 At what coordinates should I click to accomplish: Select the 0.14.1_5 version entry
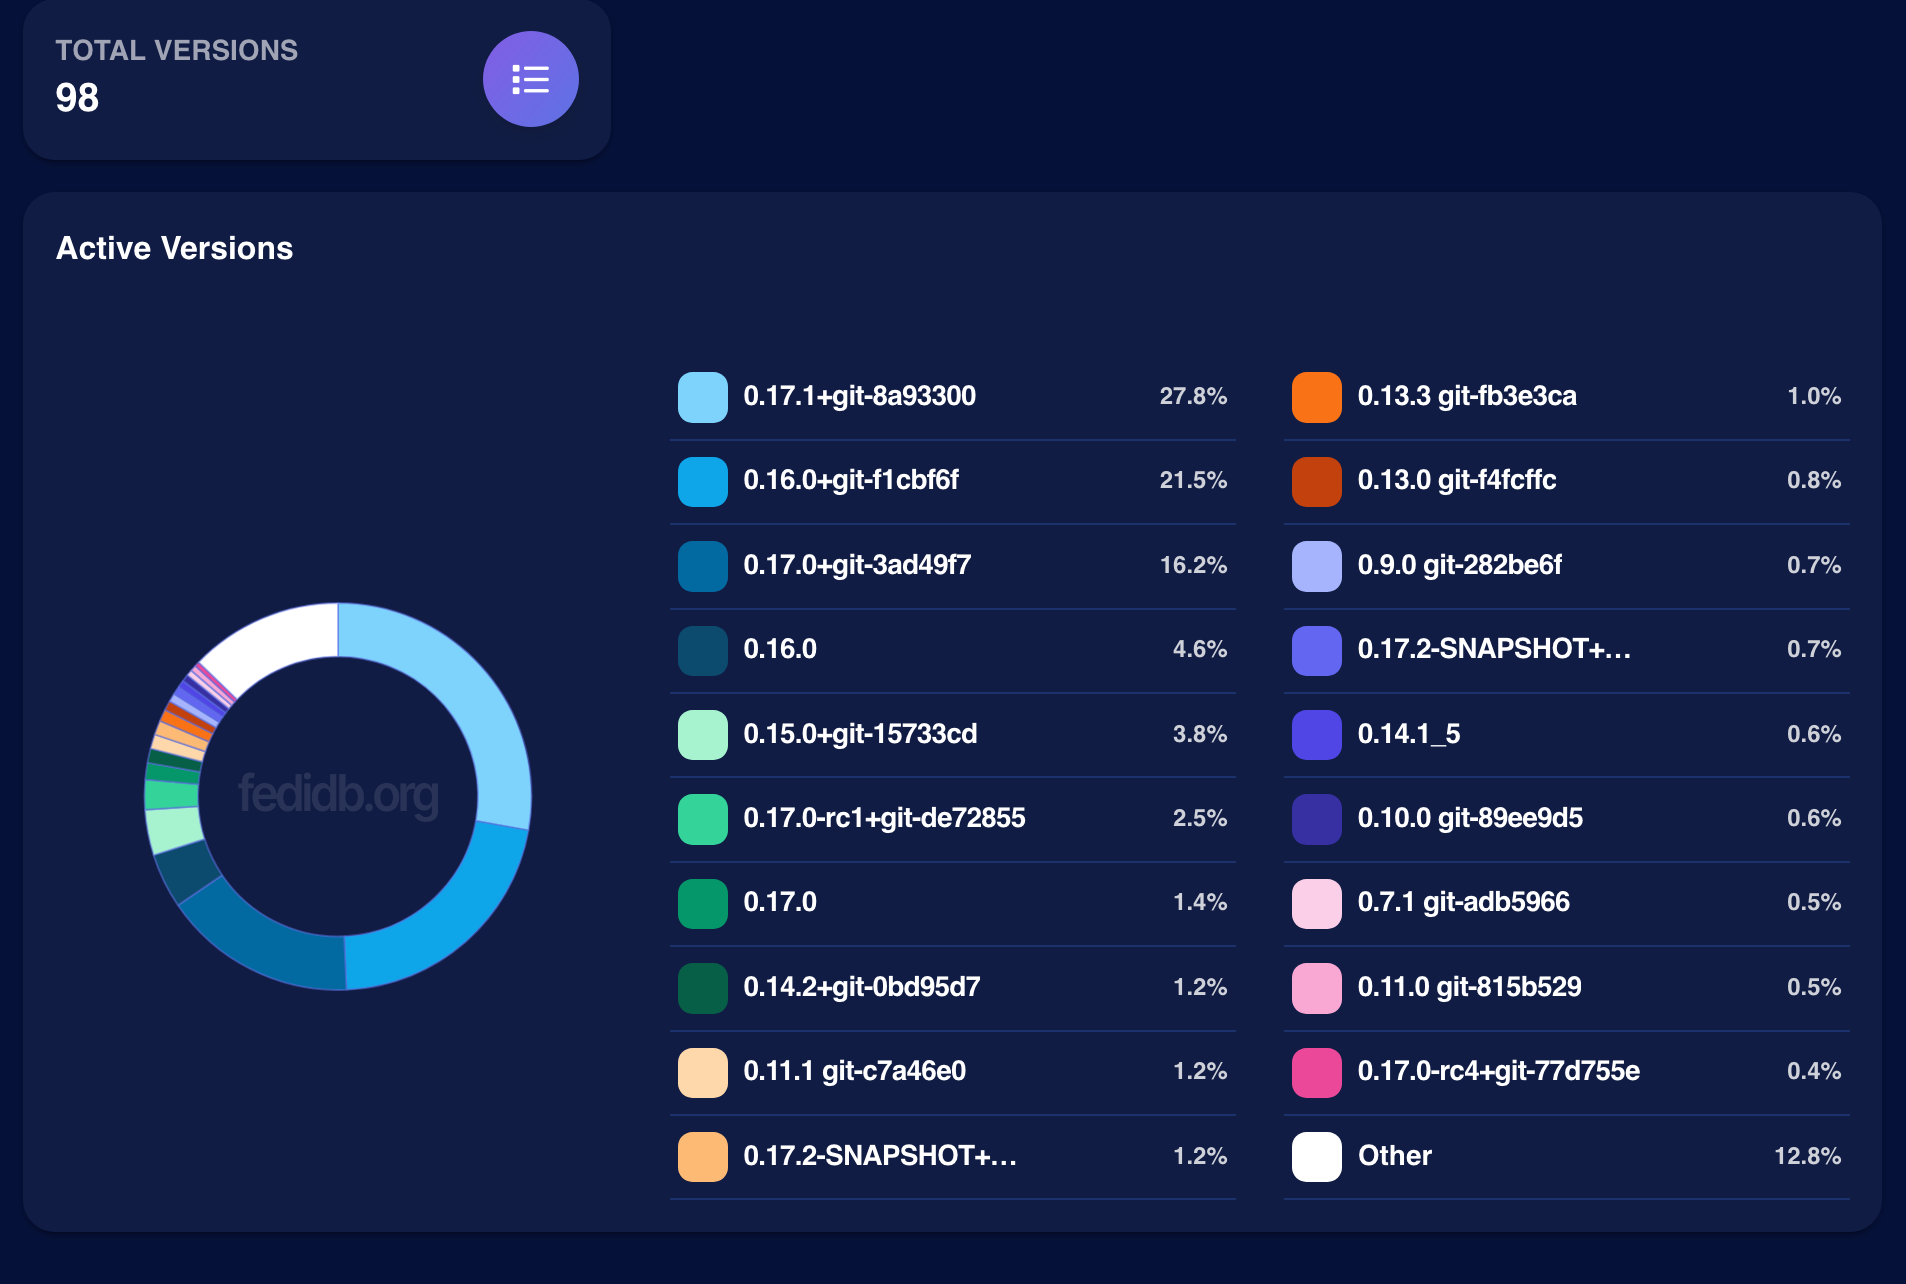click(1567, 735)
